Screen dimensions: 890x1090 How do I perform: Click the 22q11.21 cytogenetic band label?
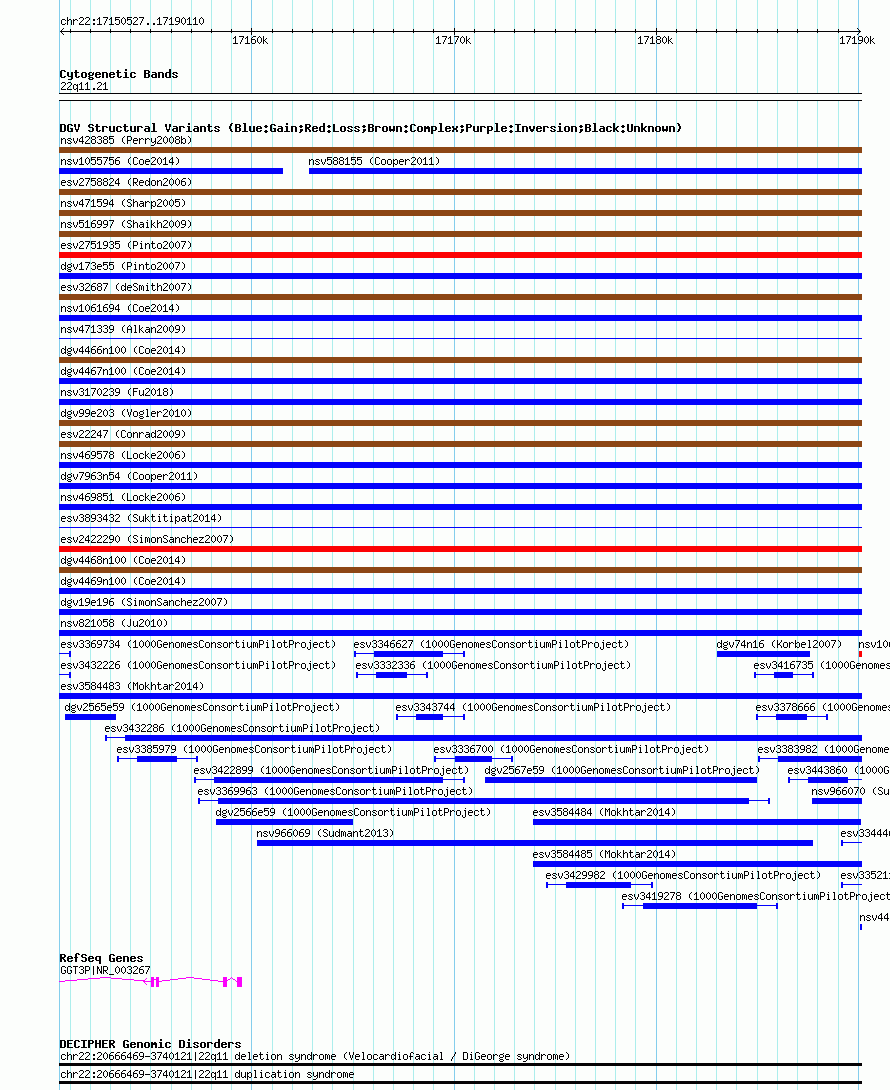click(x=84, y=86)
